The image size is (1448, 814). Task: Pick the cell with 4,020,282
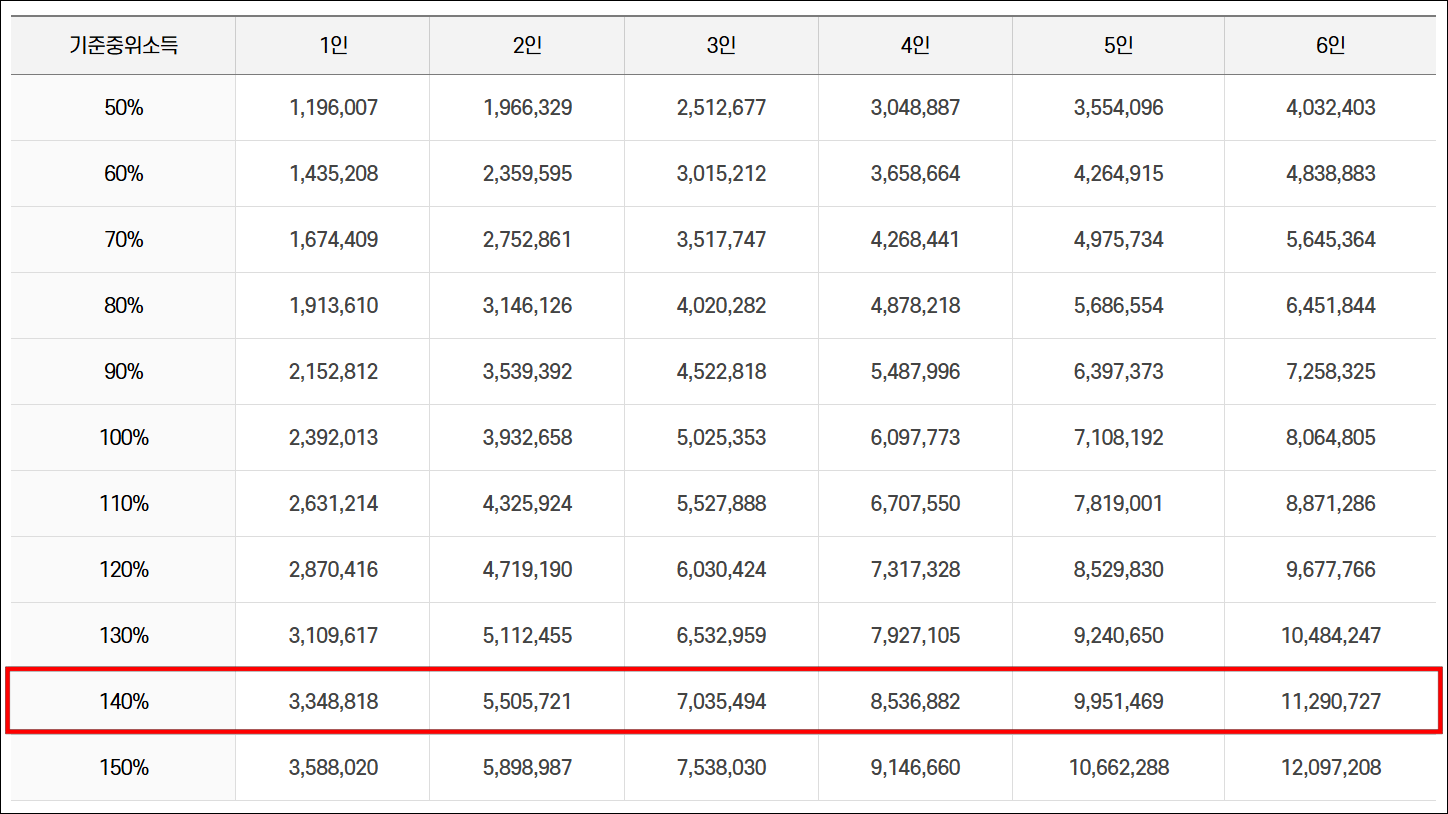click(x=722, y=306)
